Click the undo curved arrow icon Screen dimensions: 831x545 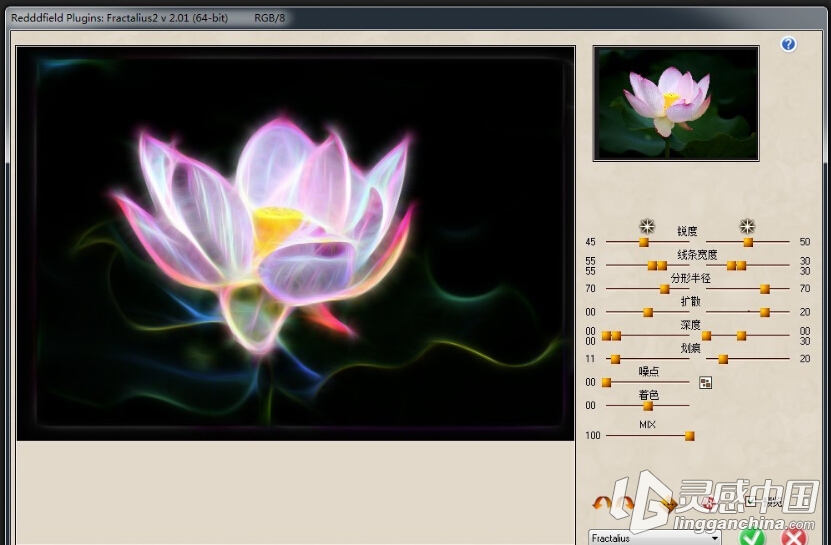click(x=601, y=502)
